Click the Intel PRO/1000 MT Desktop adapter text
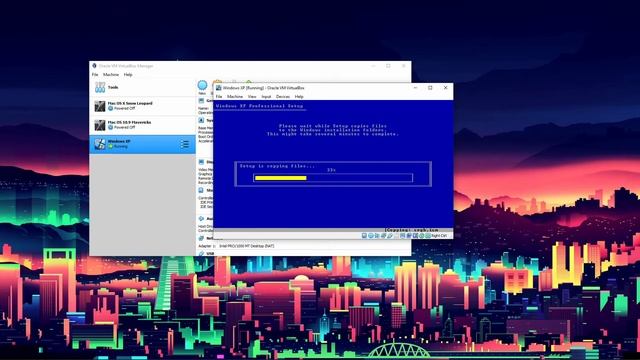This screenshot has height=360, width=640. (x=247, y=246)
